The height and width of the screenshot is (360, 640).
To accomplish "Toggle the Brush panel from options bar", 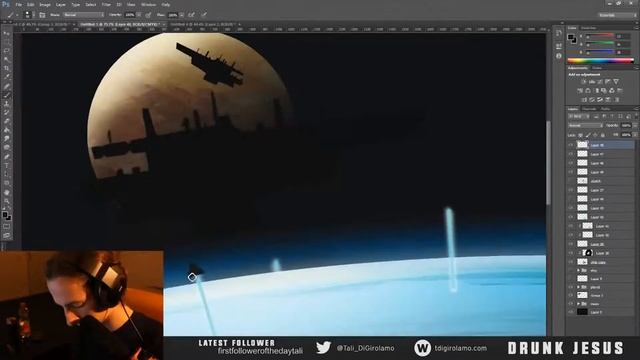I will [x=42, y=15].
